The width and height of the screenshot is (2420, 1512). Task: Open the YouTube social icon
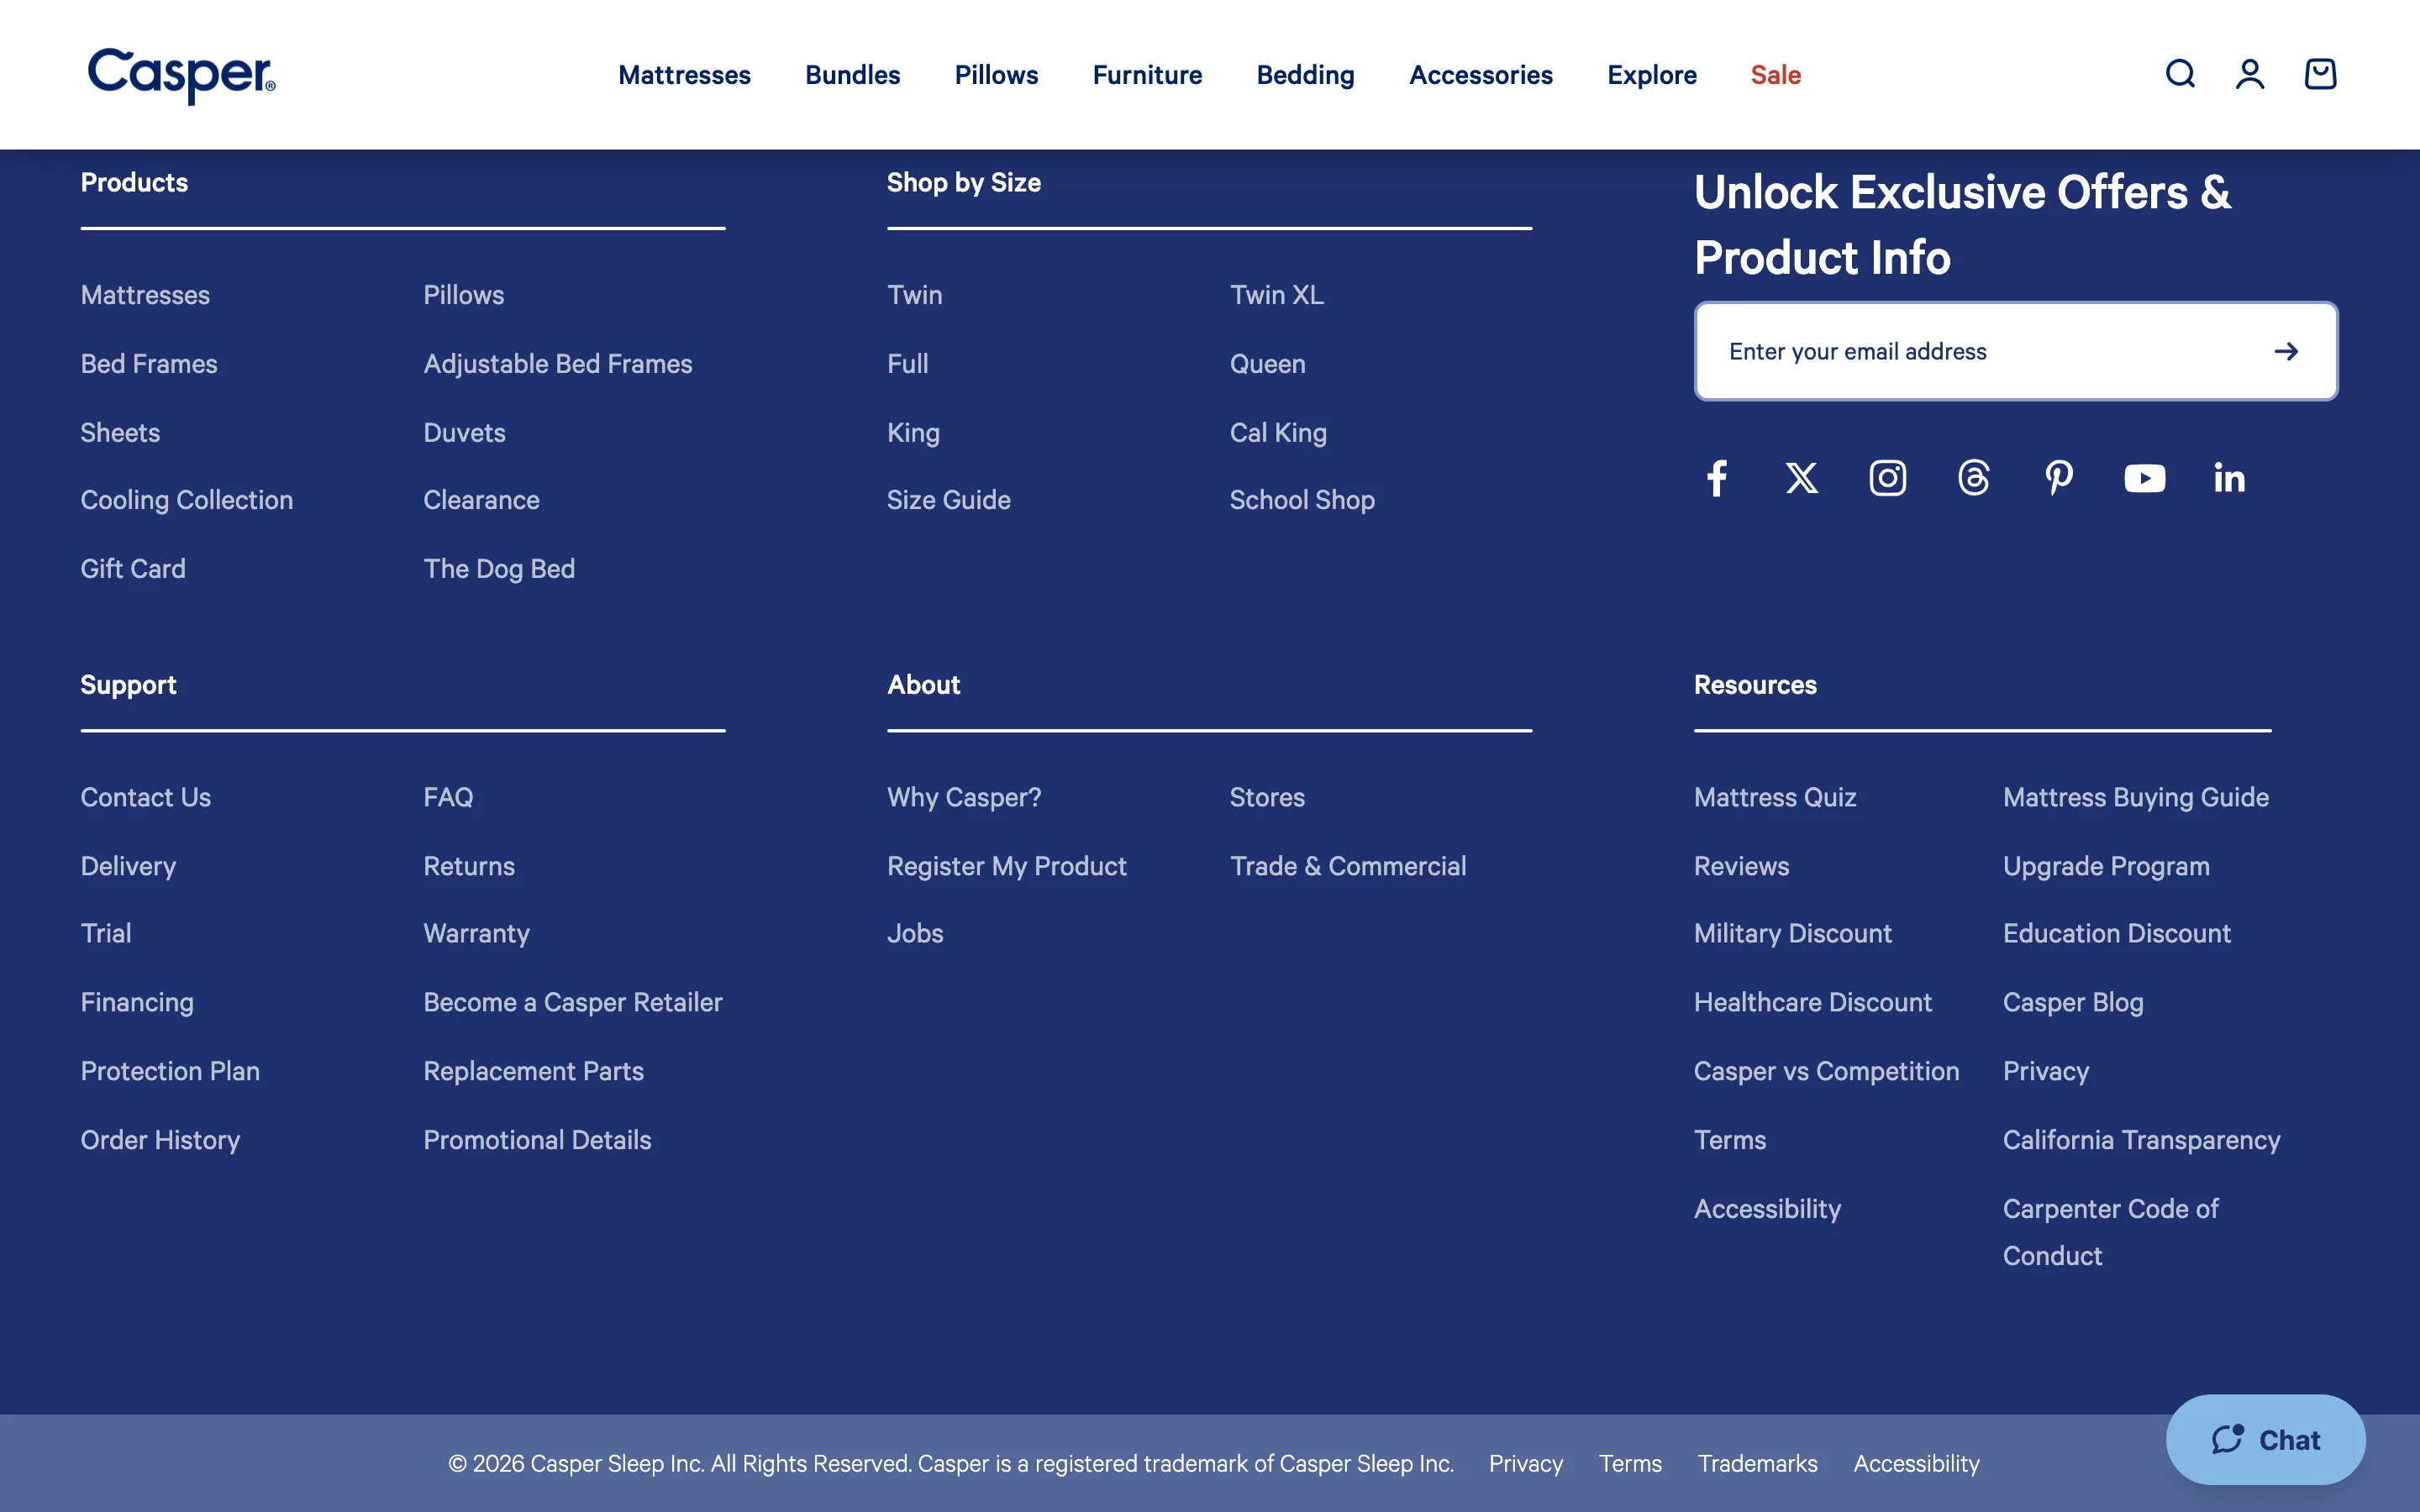2145,478
